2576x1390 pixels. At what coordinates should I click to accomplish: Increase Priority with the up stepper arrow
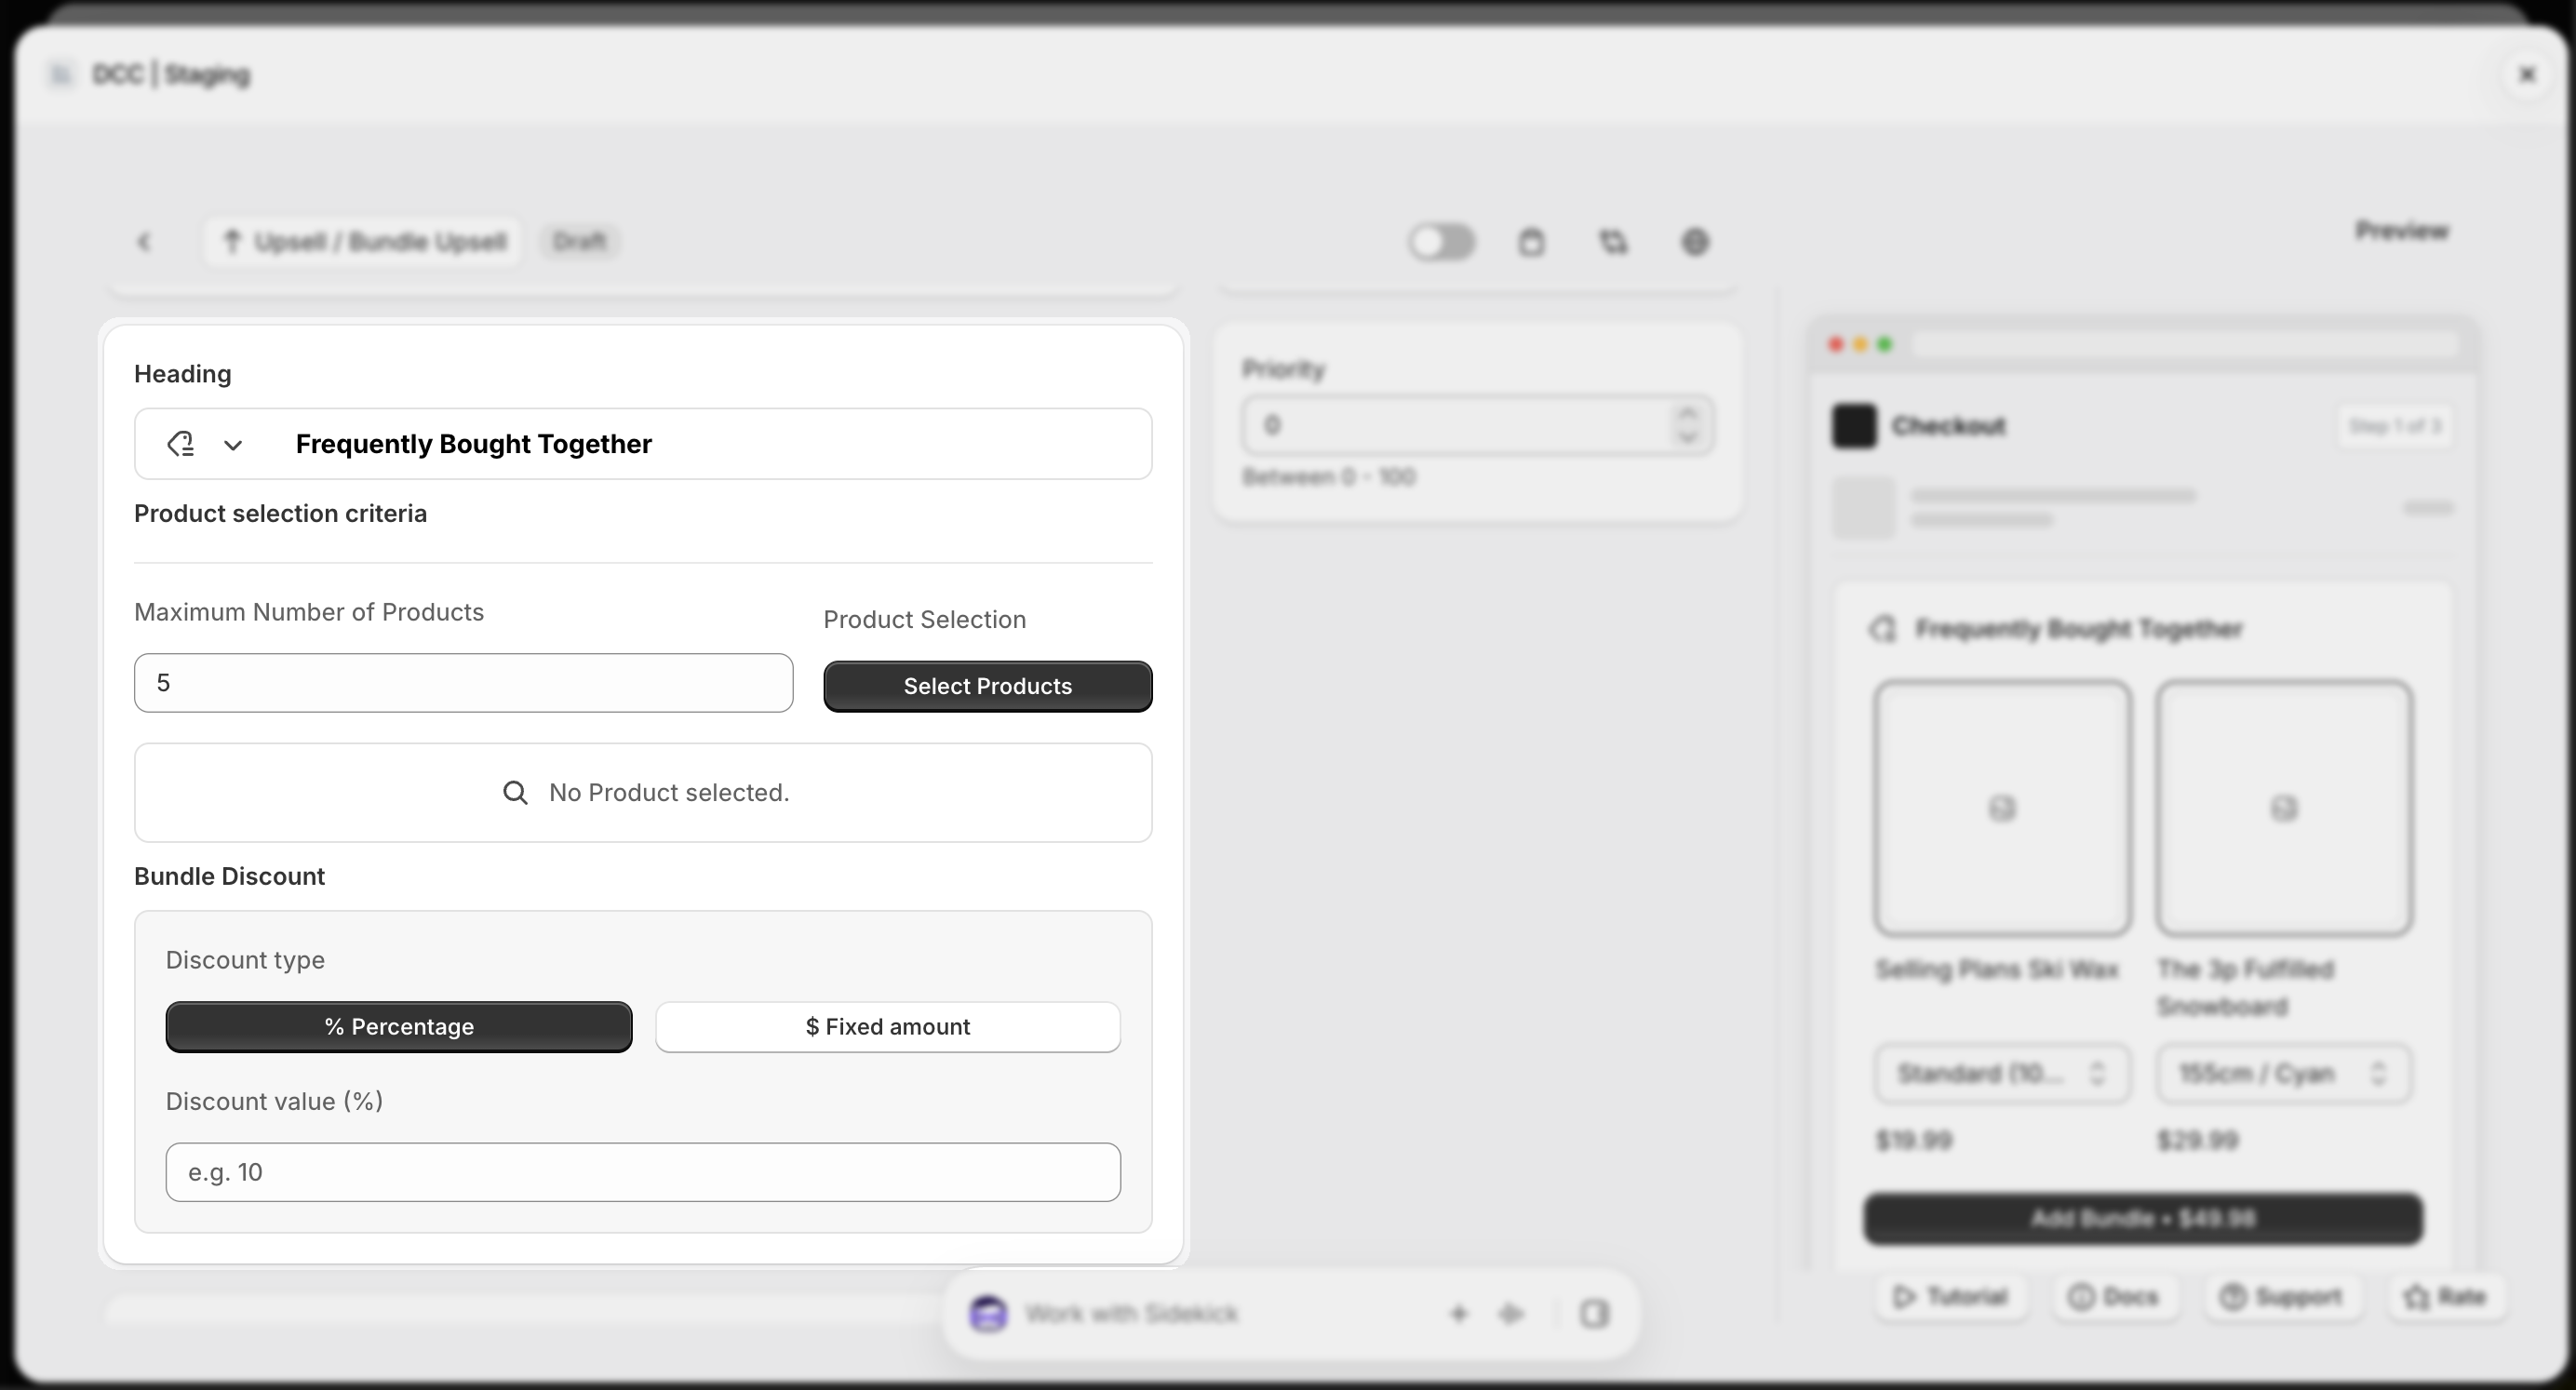[x=1688, y=413]
